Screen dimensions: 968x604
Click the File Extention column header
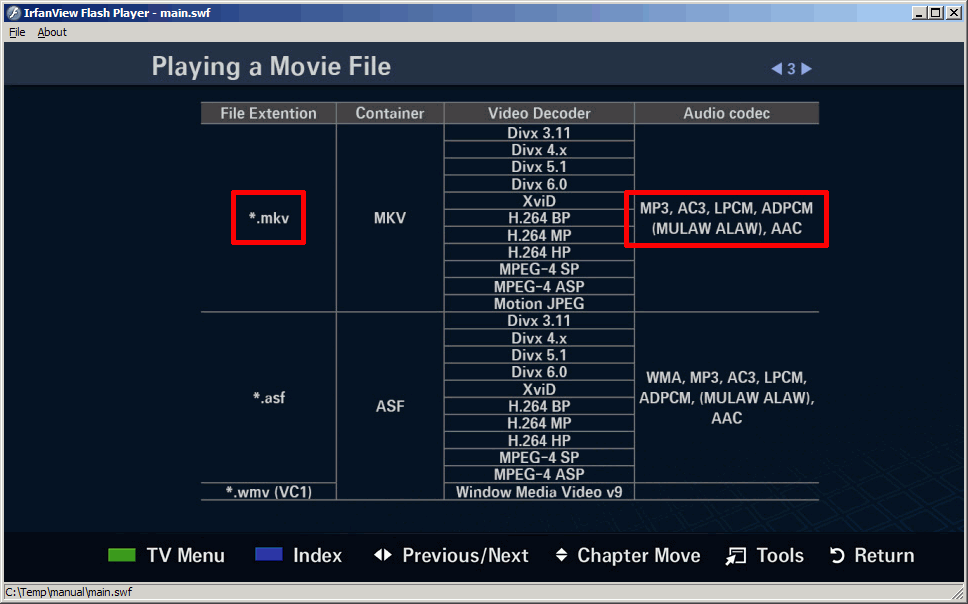point(269,113)
